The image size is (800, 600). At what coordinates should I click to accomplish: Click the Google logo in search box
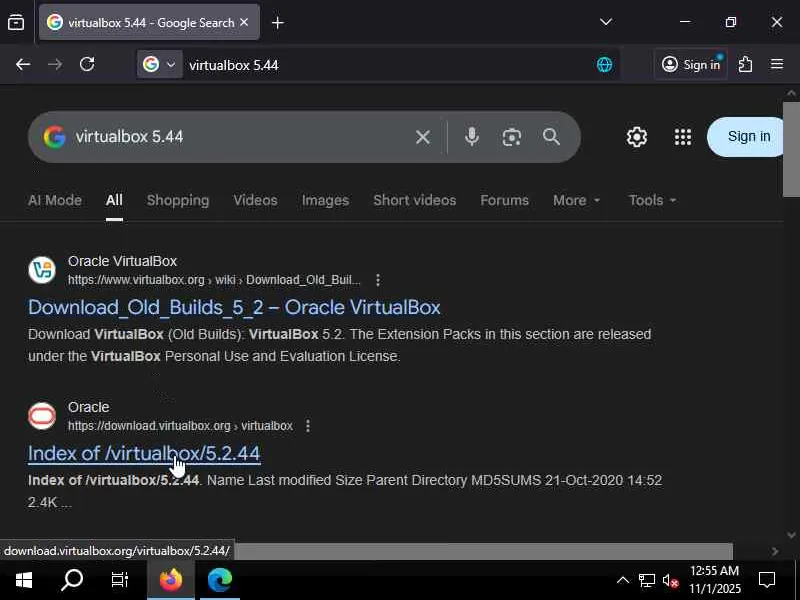[x=55, y=137]
